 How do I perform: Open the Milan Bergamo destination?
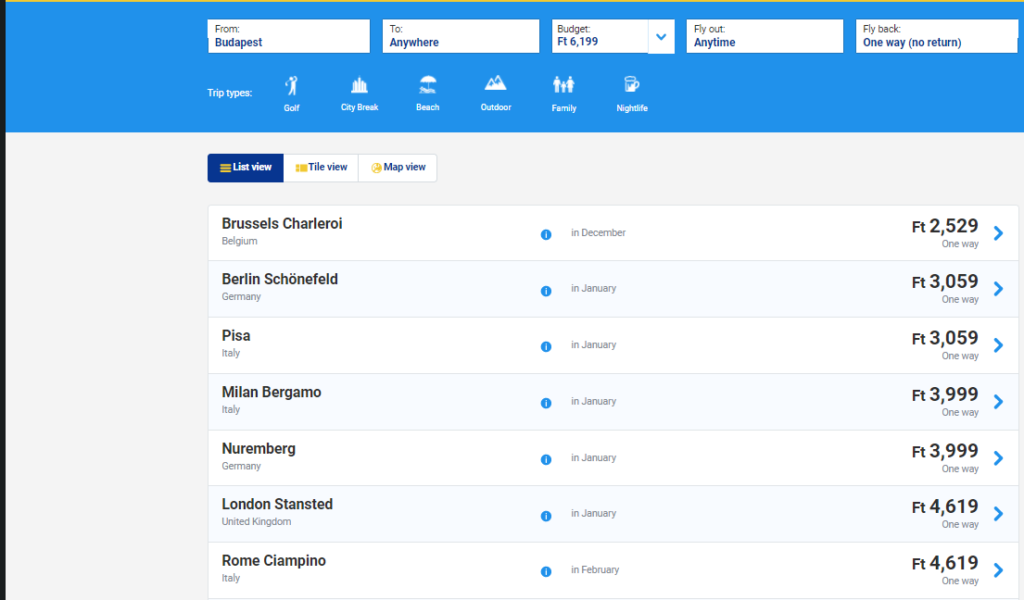(272, 393)
